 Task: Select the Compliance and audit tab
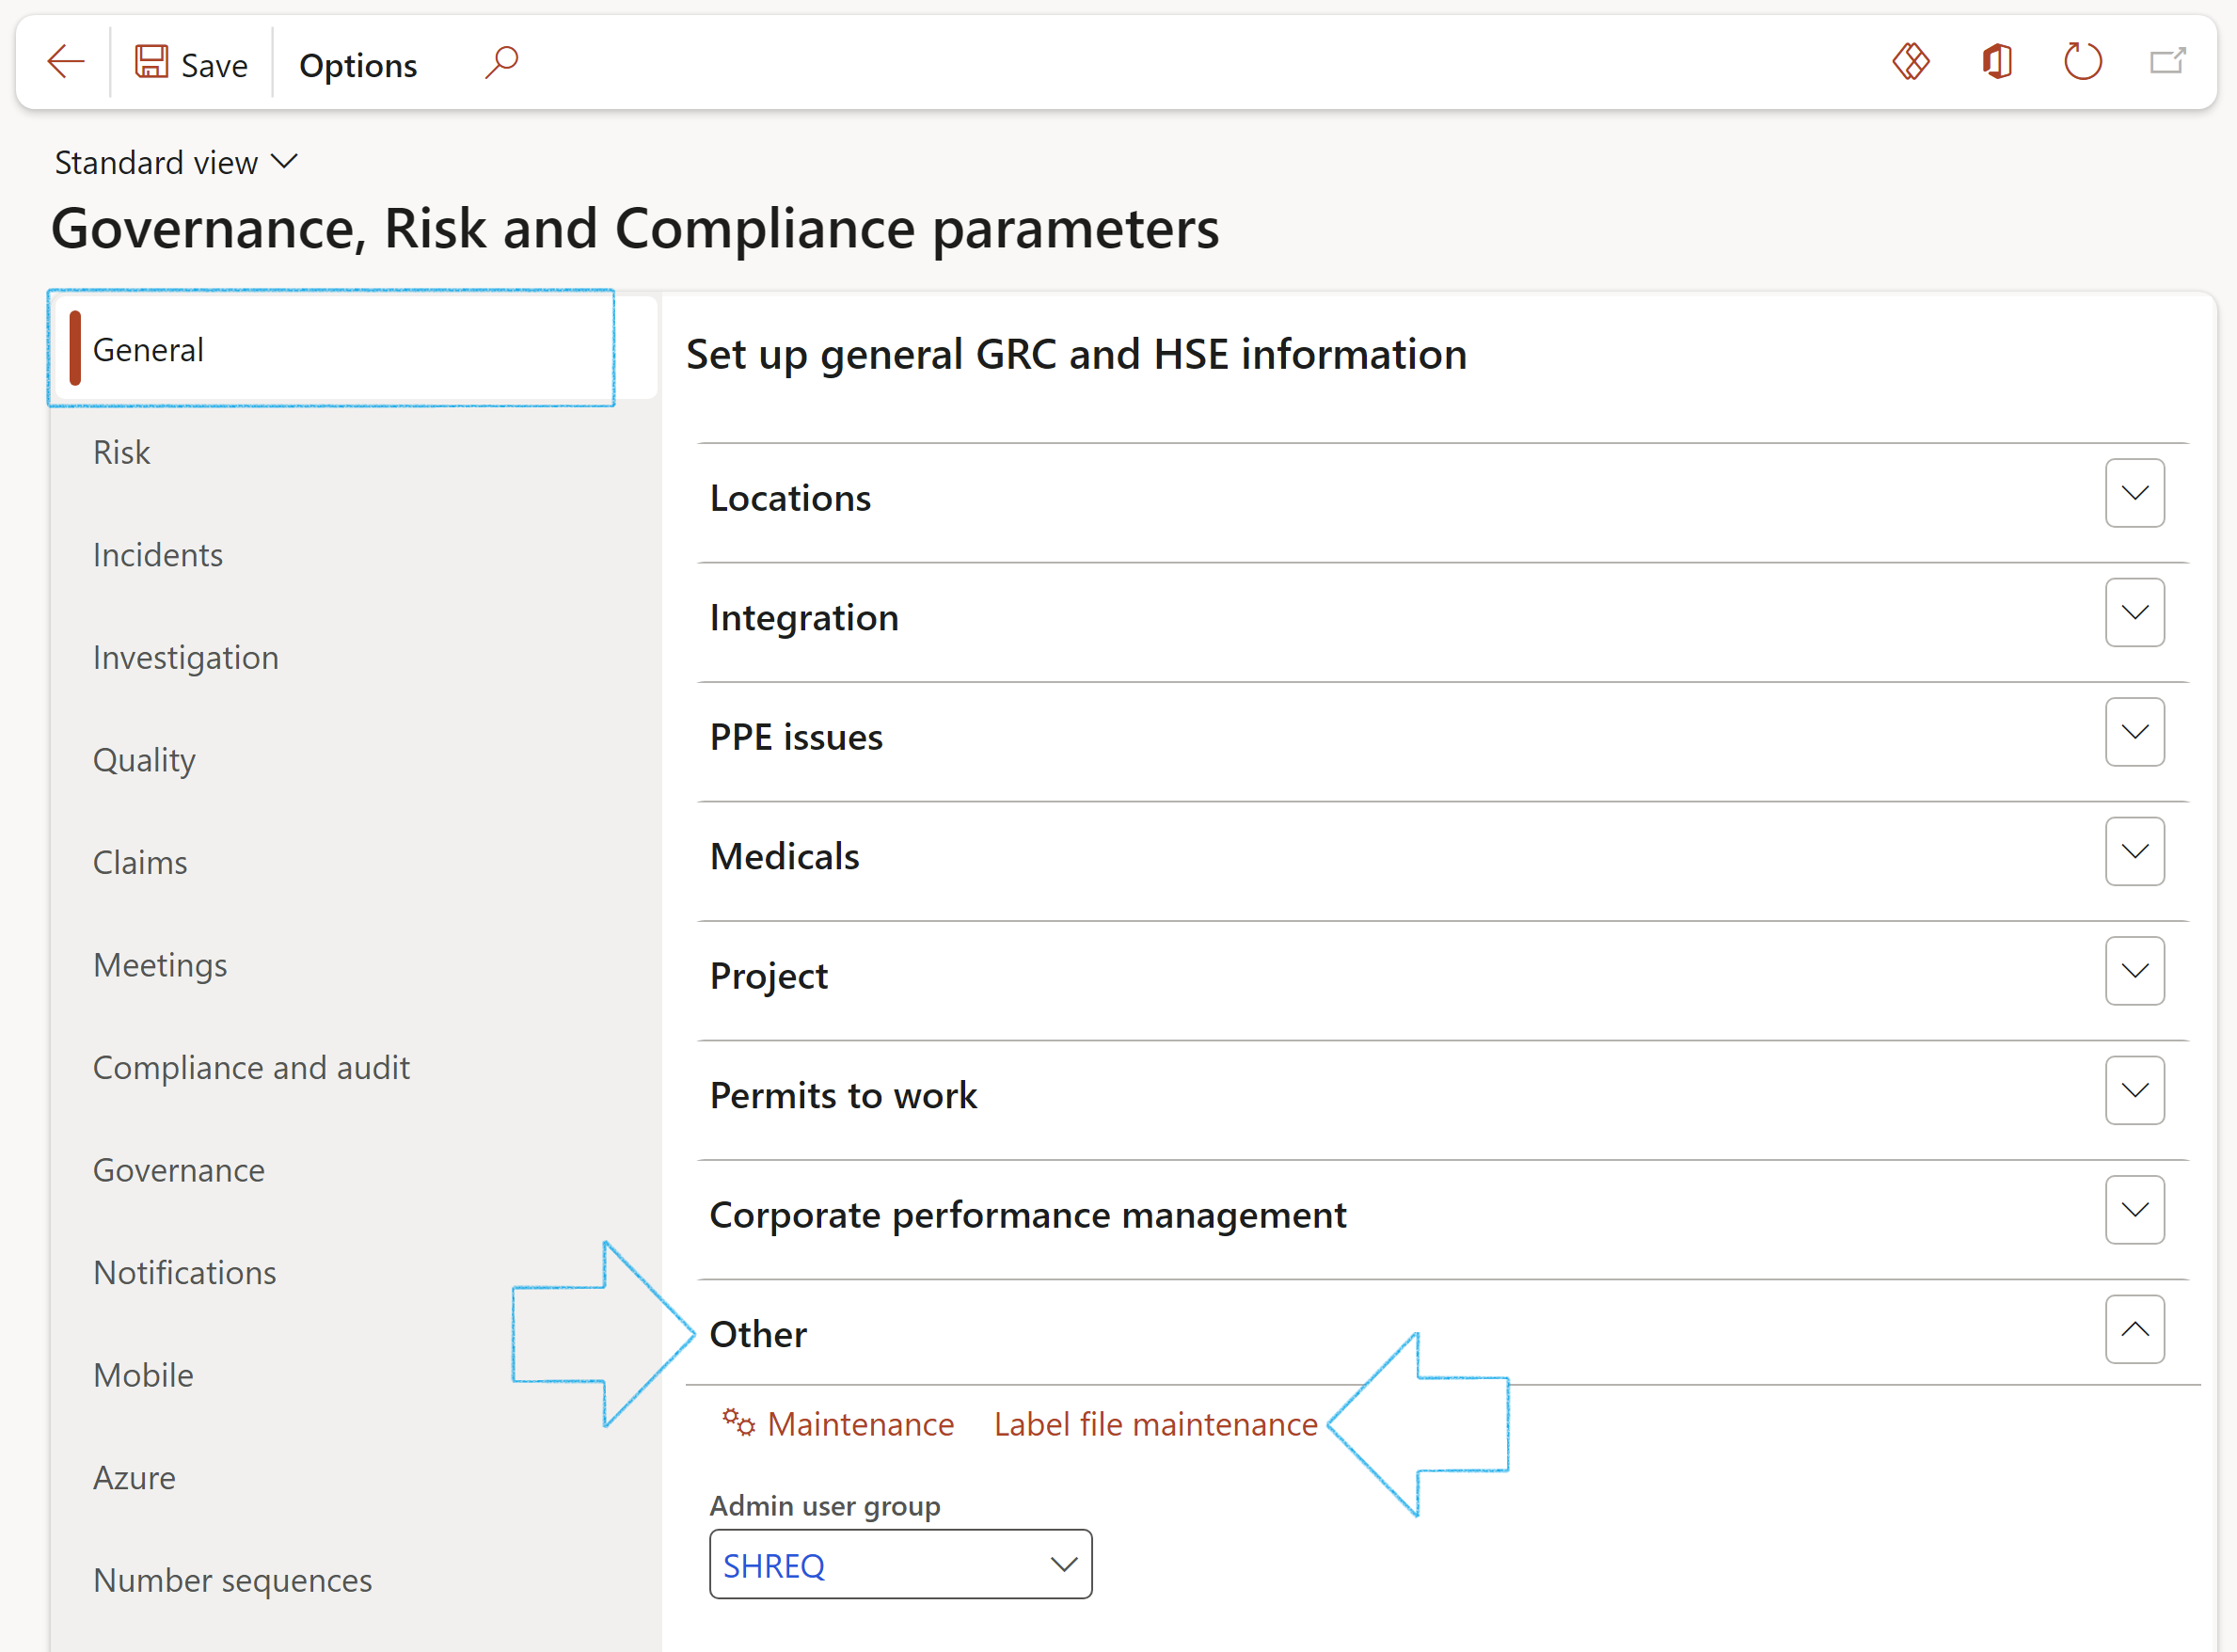point(251,1067)
